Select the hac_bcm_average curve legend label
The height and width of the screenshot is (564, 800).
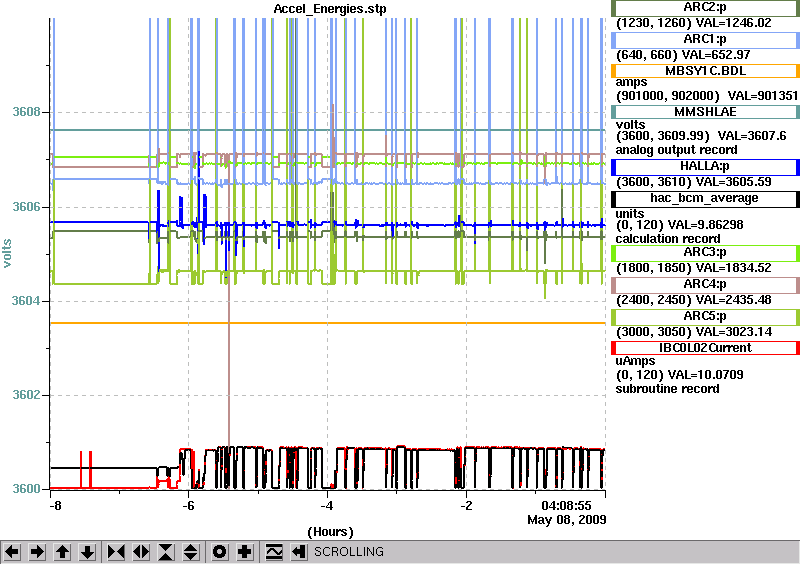coord(705,199)
